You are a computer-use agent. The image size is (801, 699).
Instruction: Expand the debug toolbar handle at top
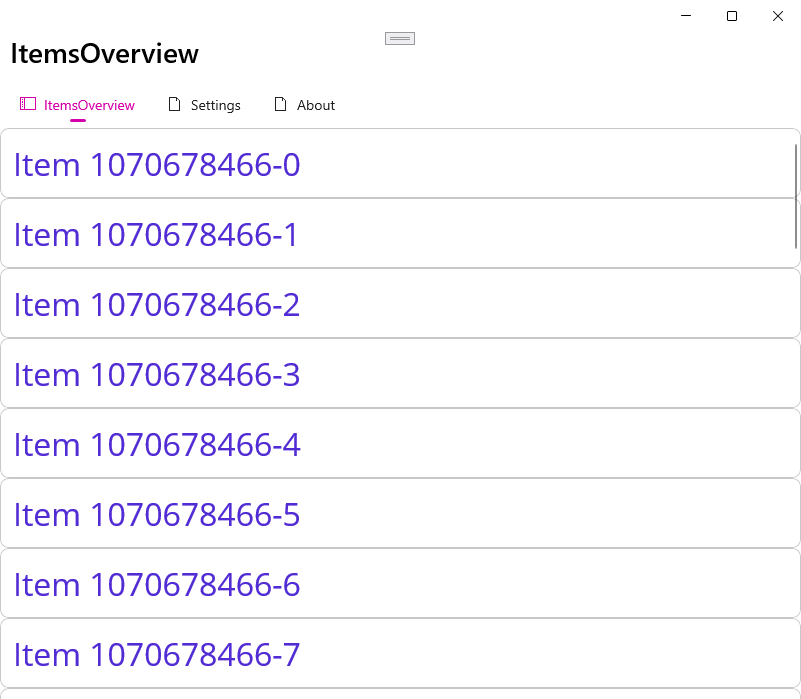[x=400, y=38]
